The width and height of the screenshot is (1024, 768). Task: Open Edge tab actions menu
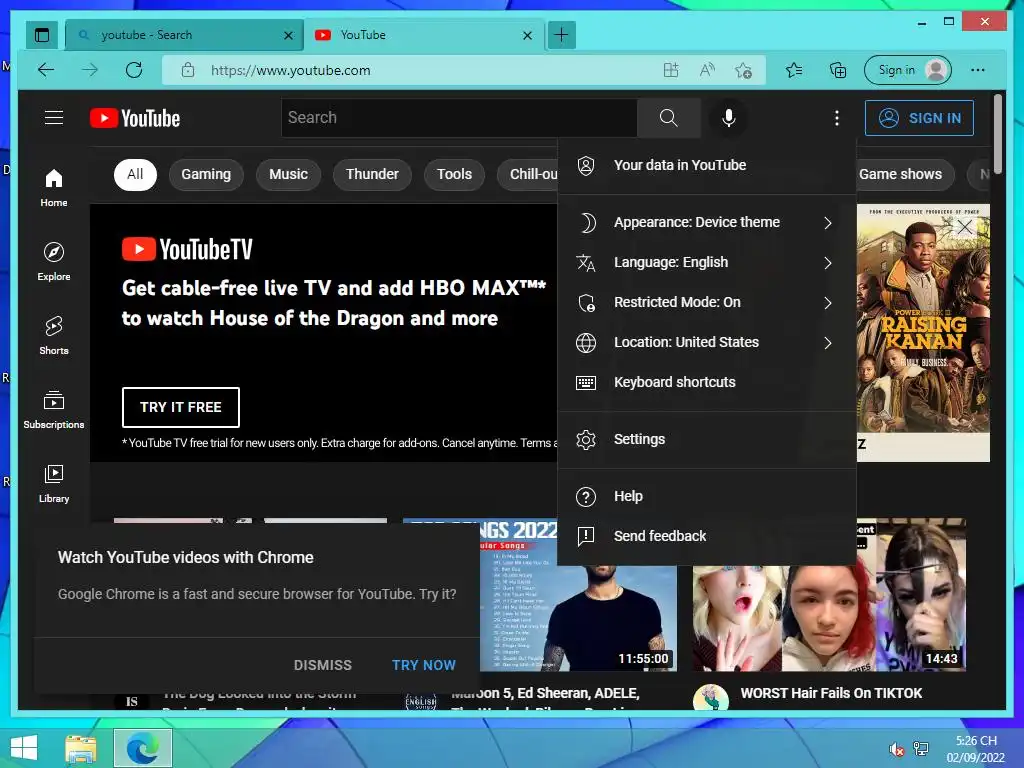42,35
